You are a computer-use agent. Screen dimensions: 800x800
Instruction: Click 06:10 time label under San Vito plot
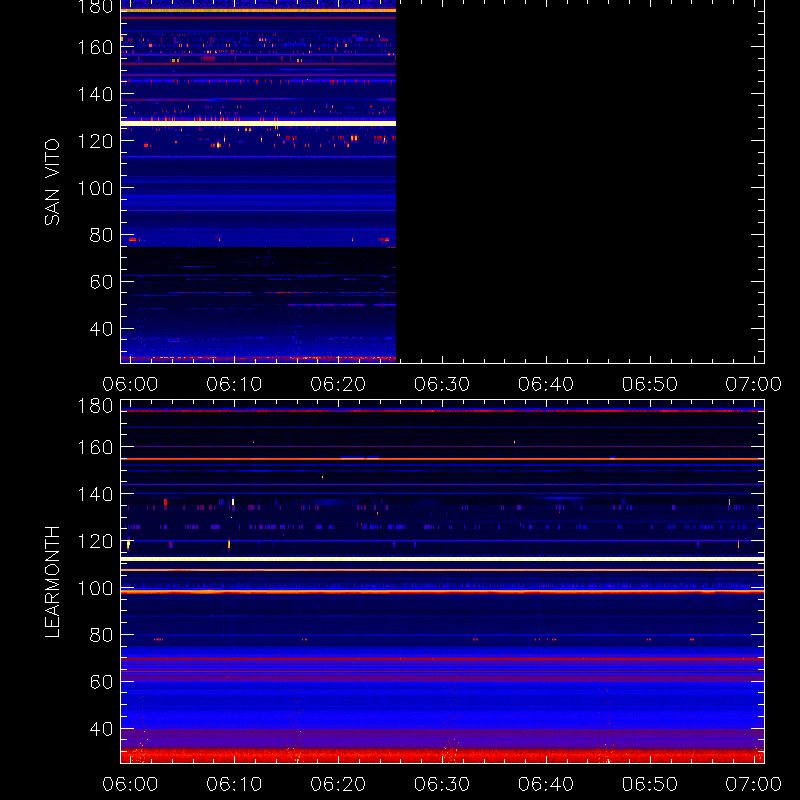(x=234, y=384)
